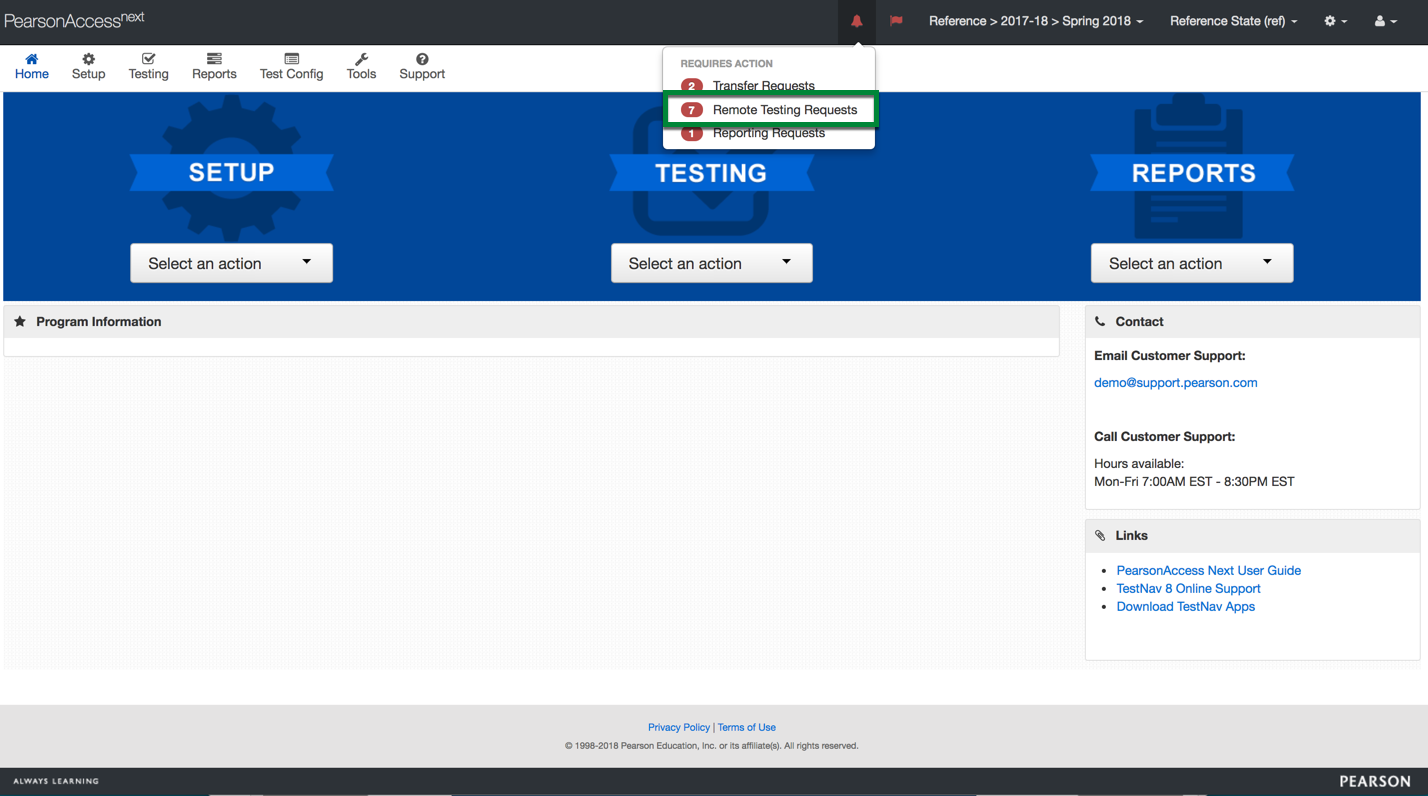Select Transfer Requests from notification menu
This screenshot has width=1428, height=796.
pos(763,86)
